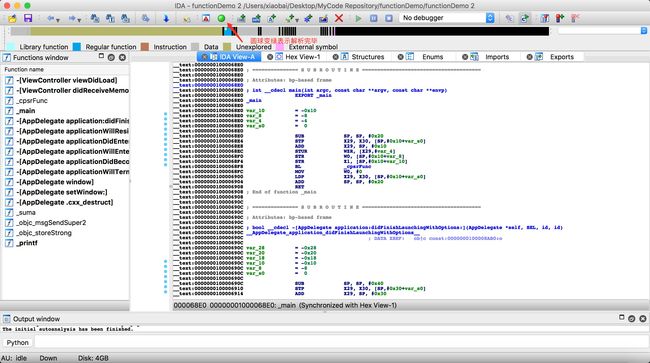Screen dimensions: 650x363
Task: Click the faded red icon at toolbar end
Action: point(575,18)
